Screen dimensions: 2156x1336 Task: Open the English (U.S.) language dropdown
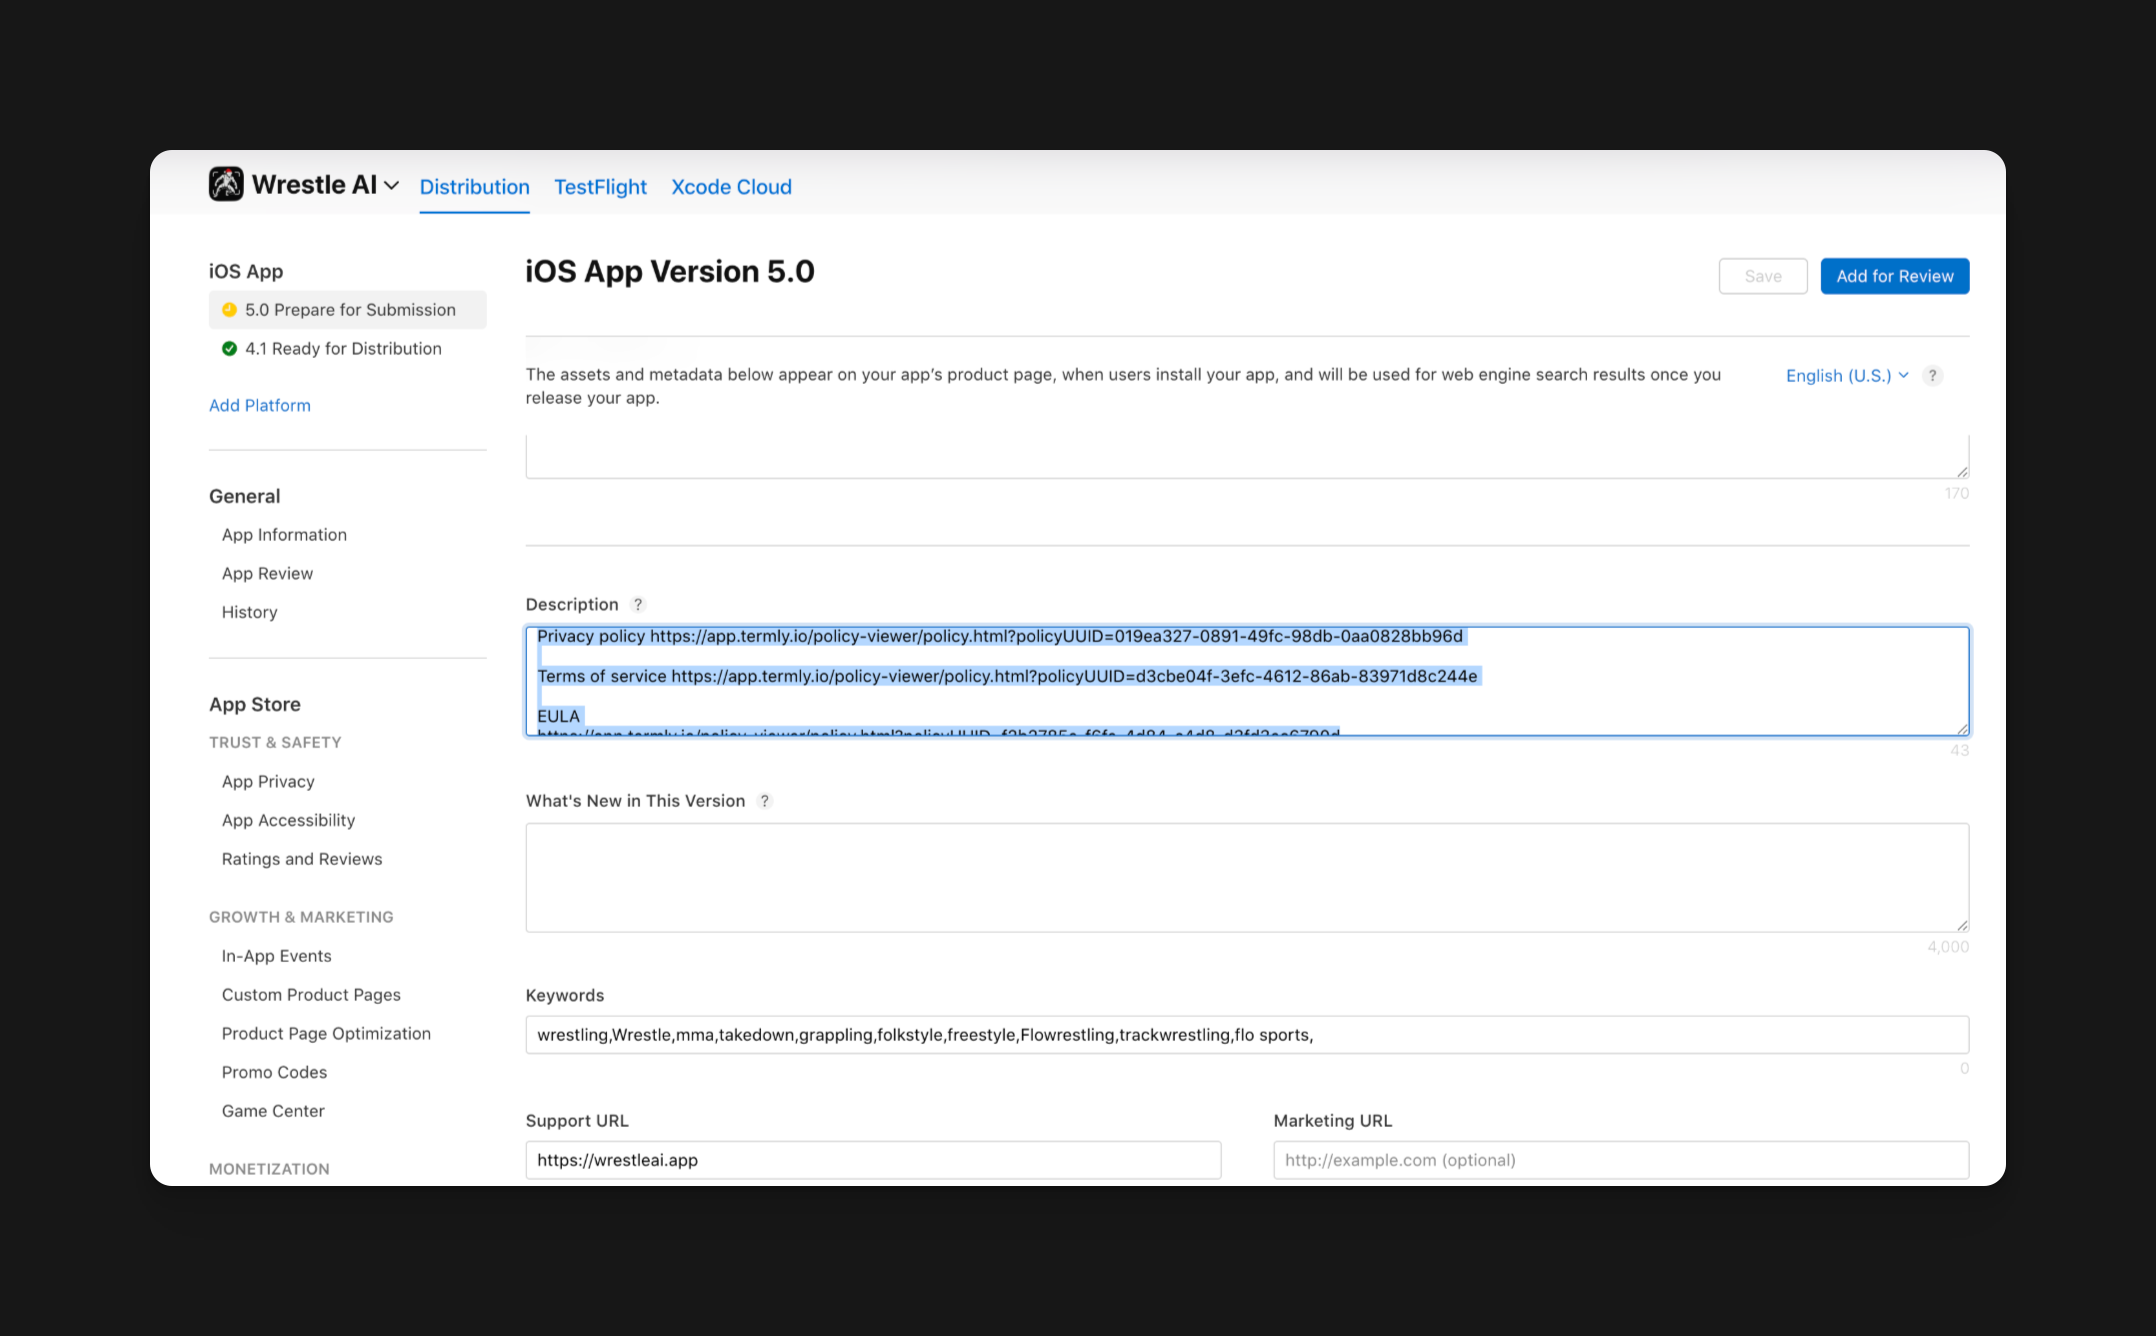[1846, 376]
